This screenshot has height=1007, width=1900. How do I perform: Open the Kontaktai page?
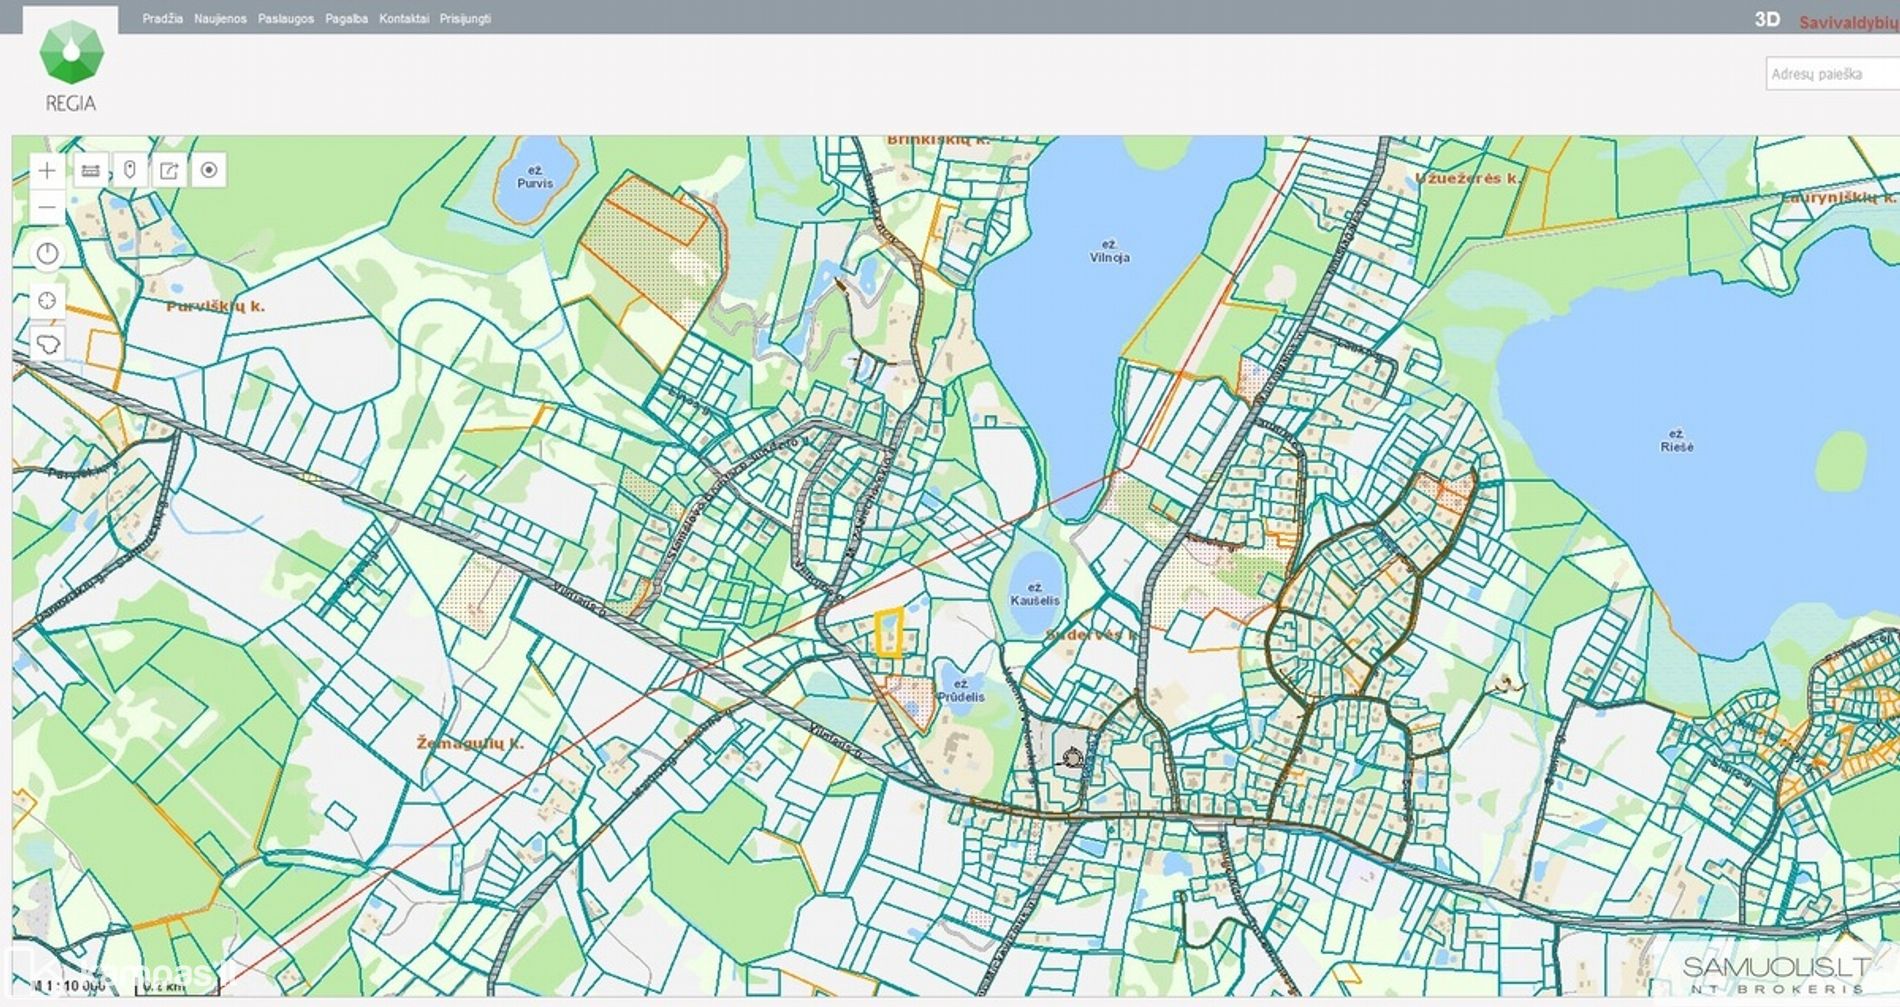coord(404,19)
